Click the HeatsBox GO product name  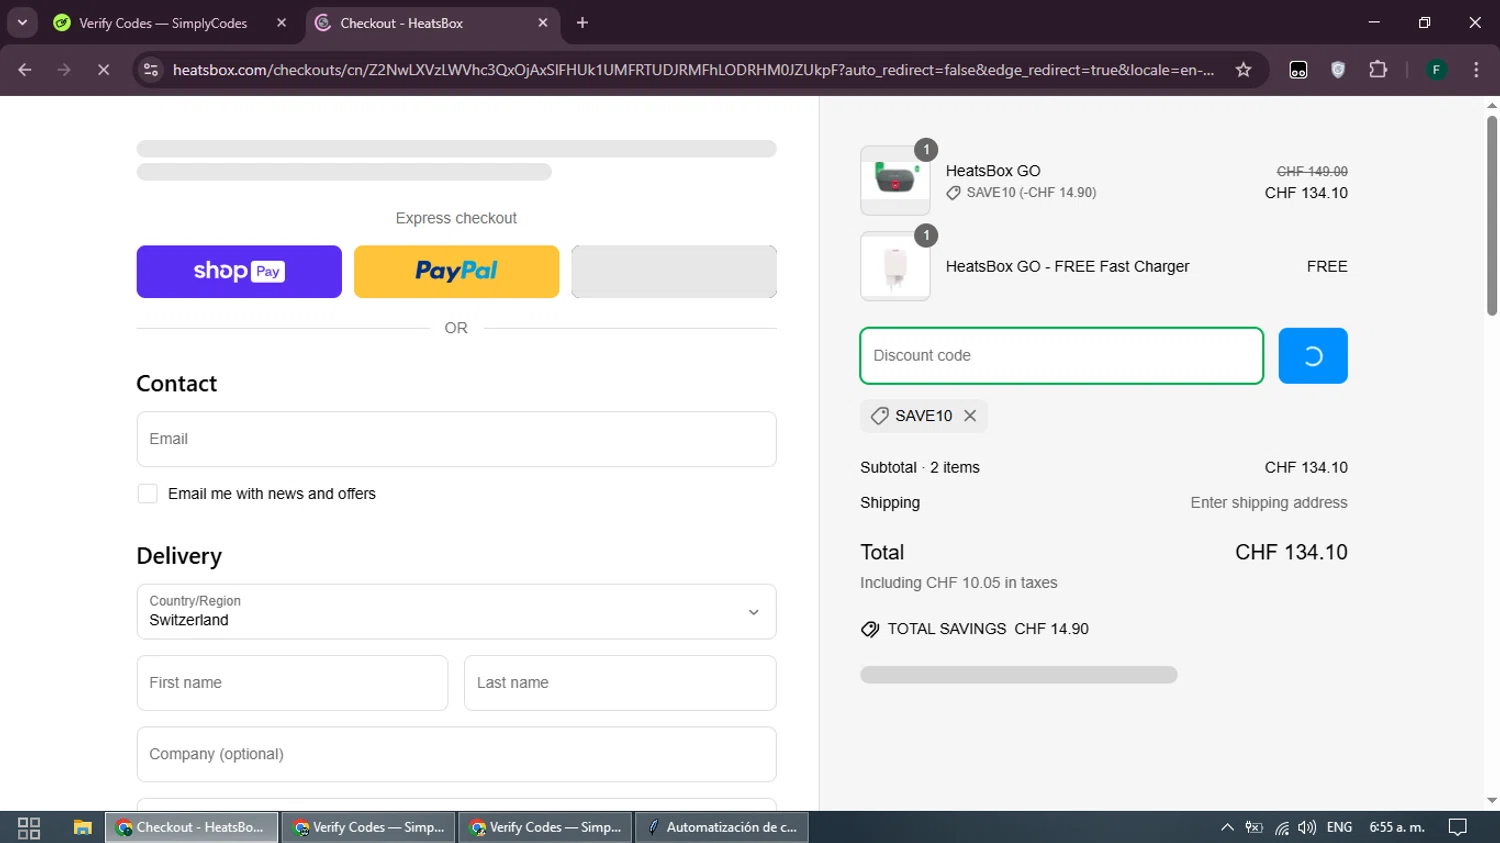(x=993, y=171)
